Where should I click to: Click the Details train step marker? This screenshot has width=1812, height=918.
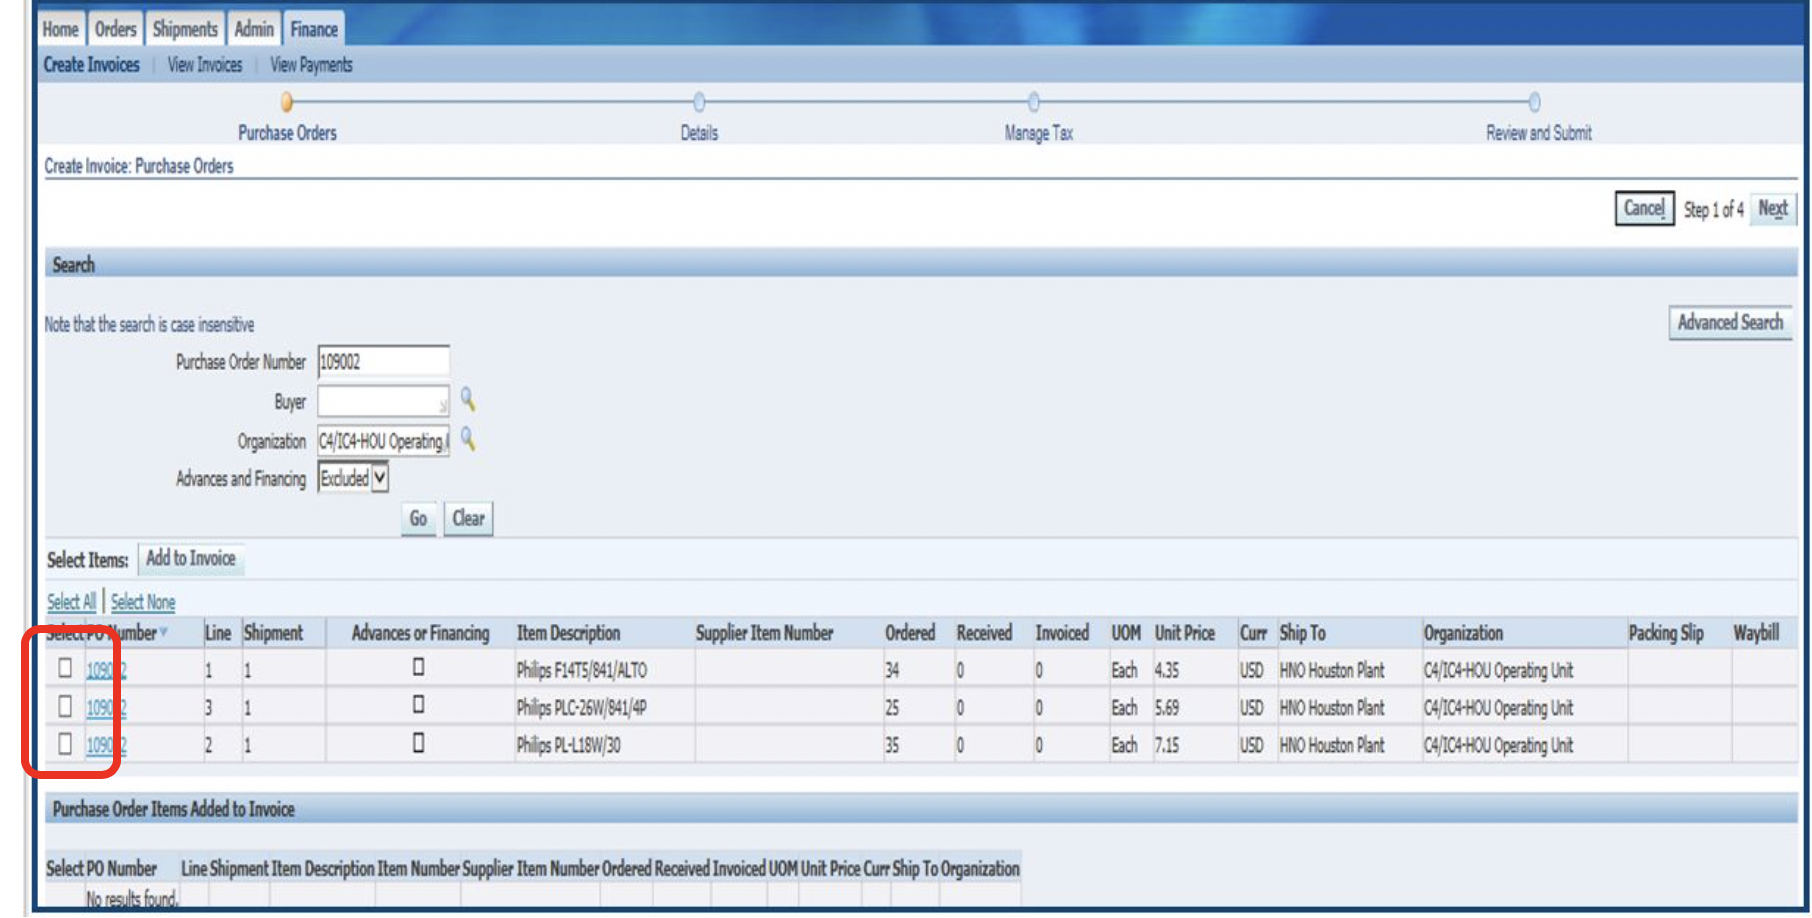click(699, 102)
